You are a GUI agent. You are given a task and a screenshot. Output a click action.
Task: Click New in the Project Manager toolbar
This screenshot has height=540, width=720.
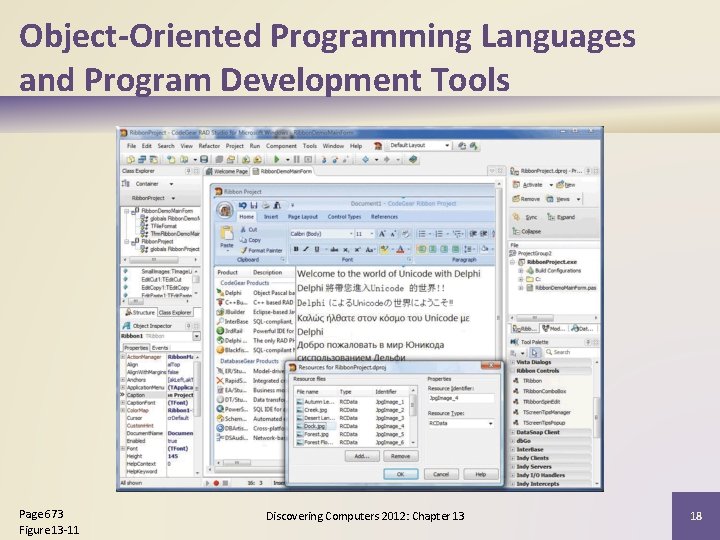[565, 185]
